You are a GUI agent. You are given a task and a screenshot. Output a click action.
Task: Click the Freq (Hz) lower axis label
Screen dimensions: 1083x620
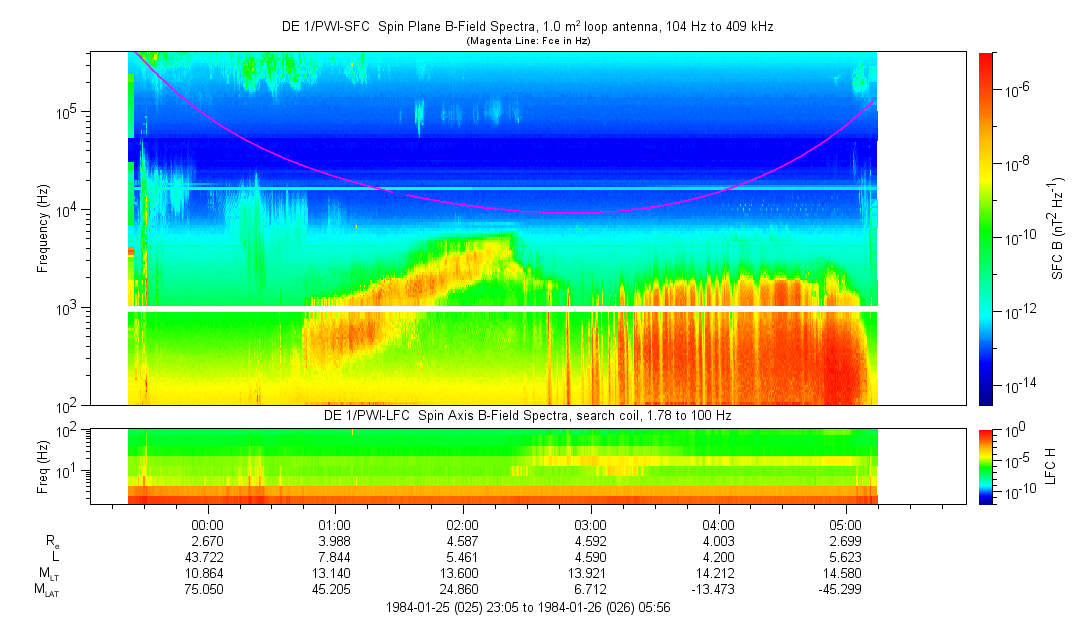[43, 465]
